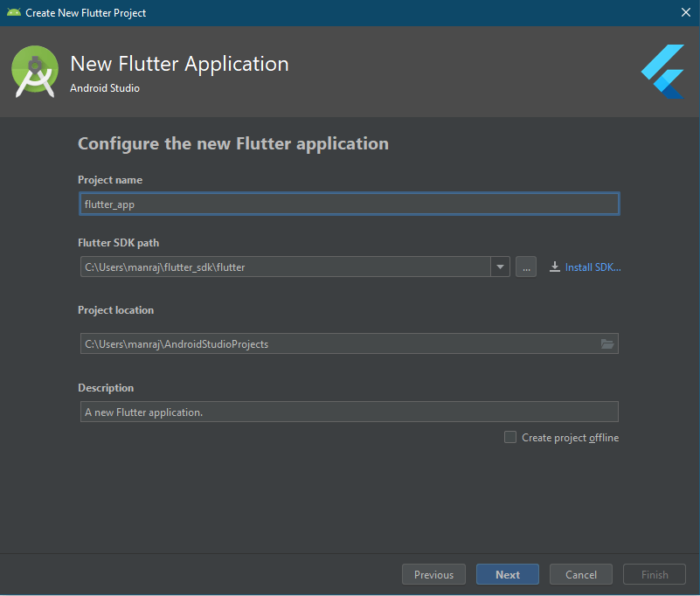Click the Android Studio subtitle text
The height and width of the screenshot is (596, 700).
pyautogui.click(x=105, y=88)
